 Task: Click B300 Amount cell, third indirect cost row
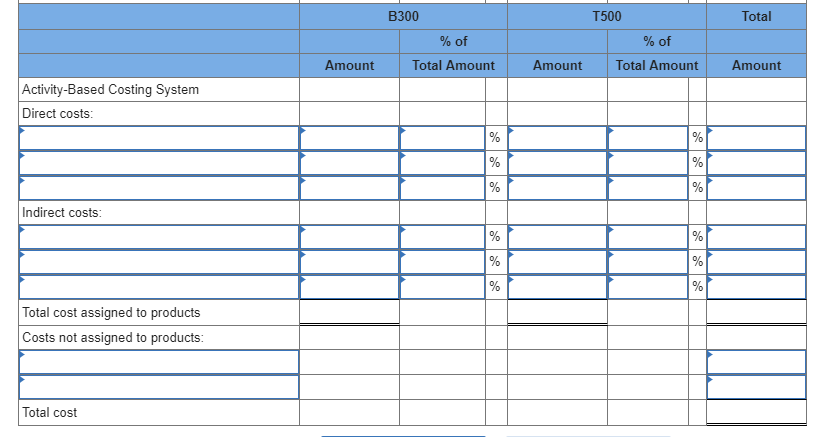[349, 287]
